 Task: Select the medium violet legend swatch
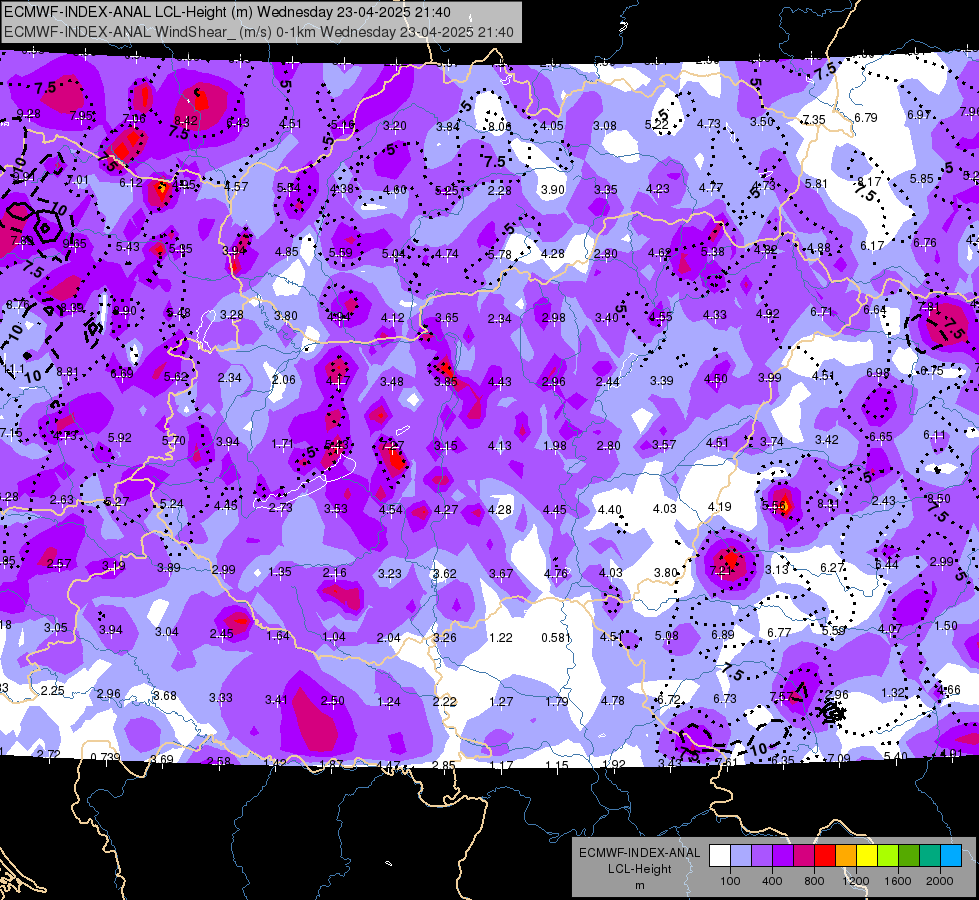762,856
